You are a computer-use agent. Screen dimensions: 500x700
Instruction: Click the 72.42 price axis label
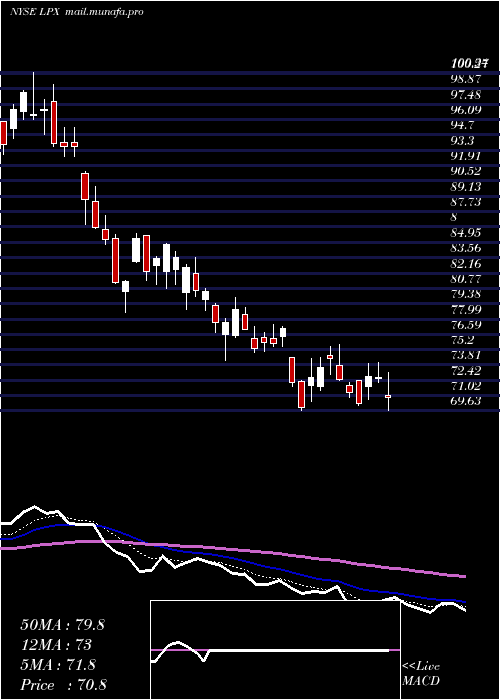pos(466,371)
